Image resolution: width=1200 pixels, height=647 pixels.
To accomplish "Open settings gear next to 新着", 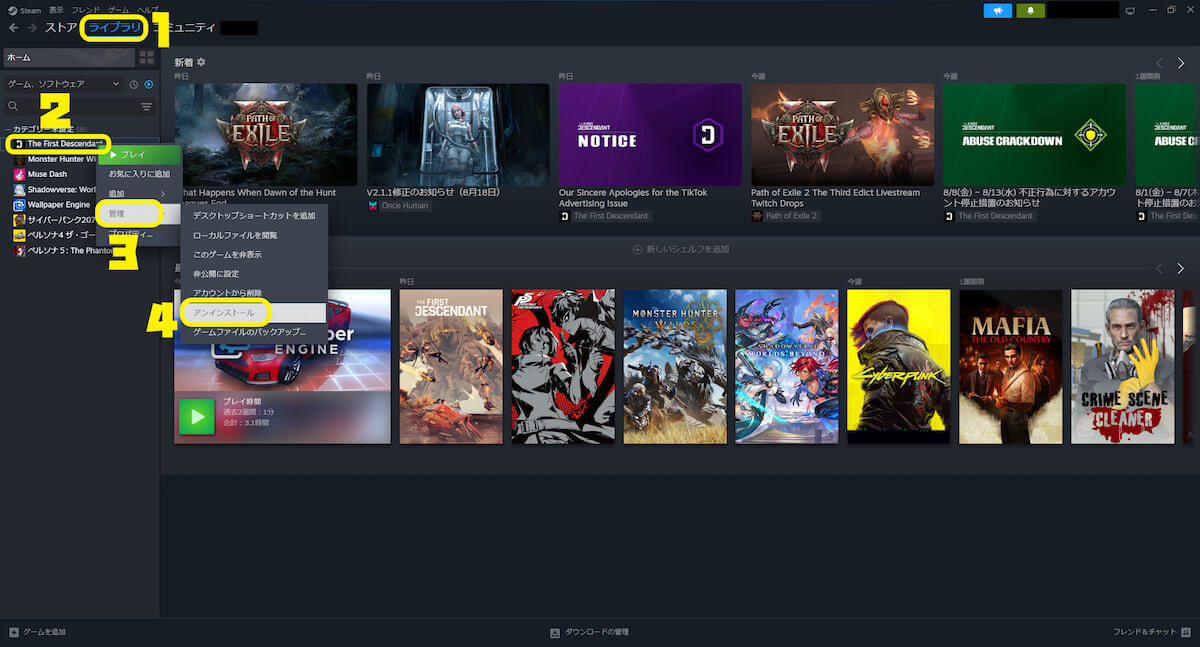I will tap(201, 62).
